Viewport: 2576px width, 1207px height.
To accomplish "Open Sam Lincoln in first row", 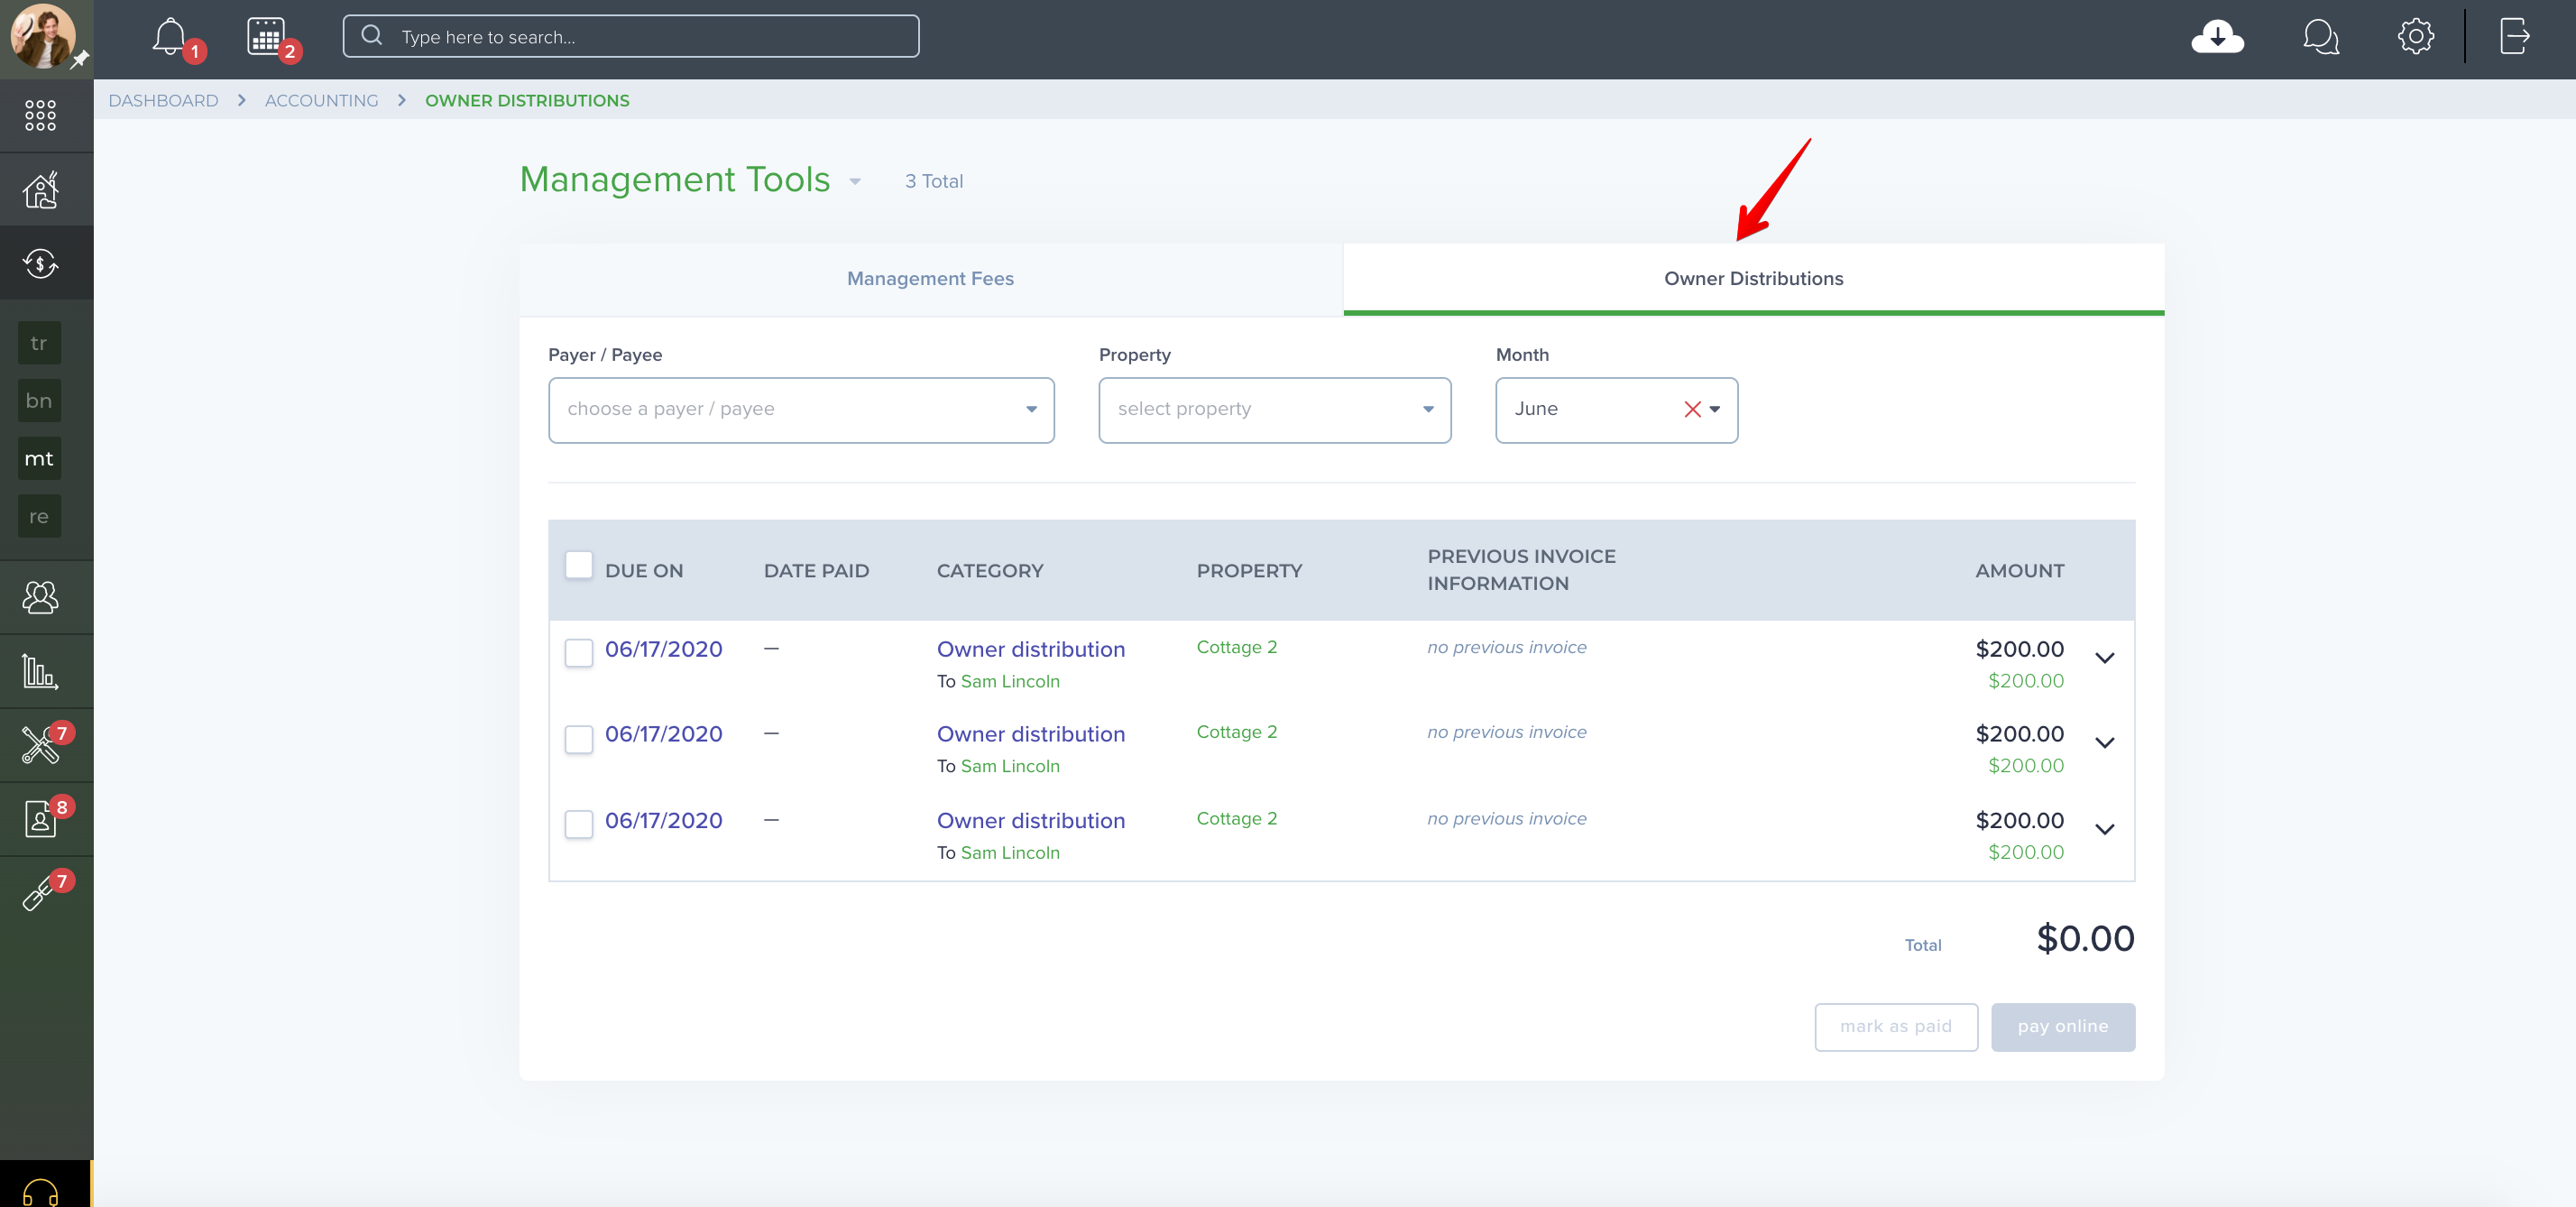I will tap(1010, 681).
